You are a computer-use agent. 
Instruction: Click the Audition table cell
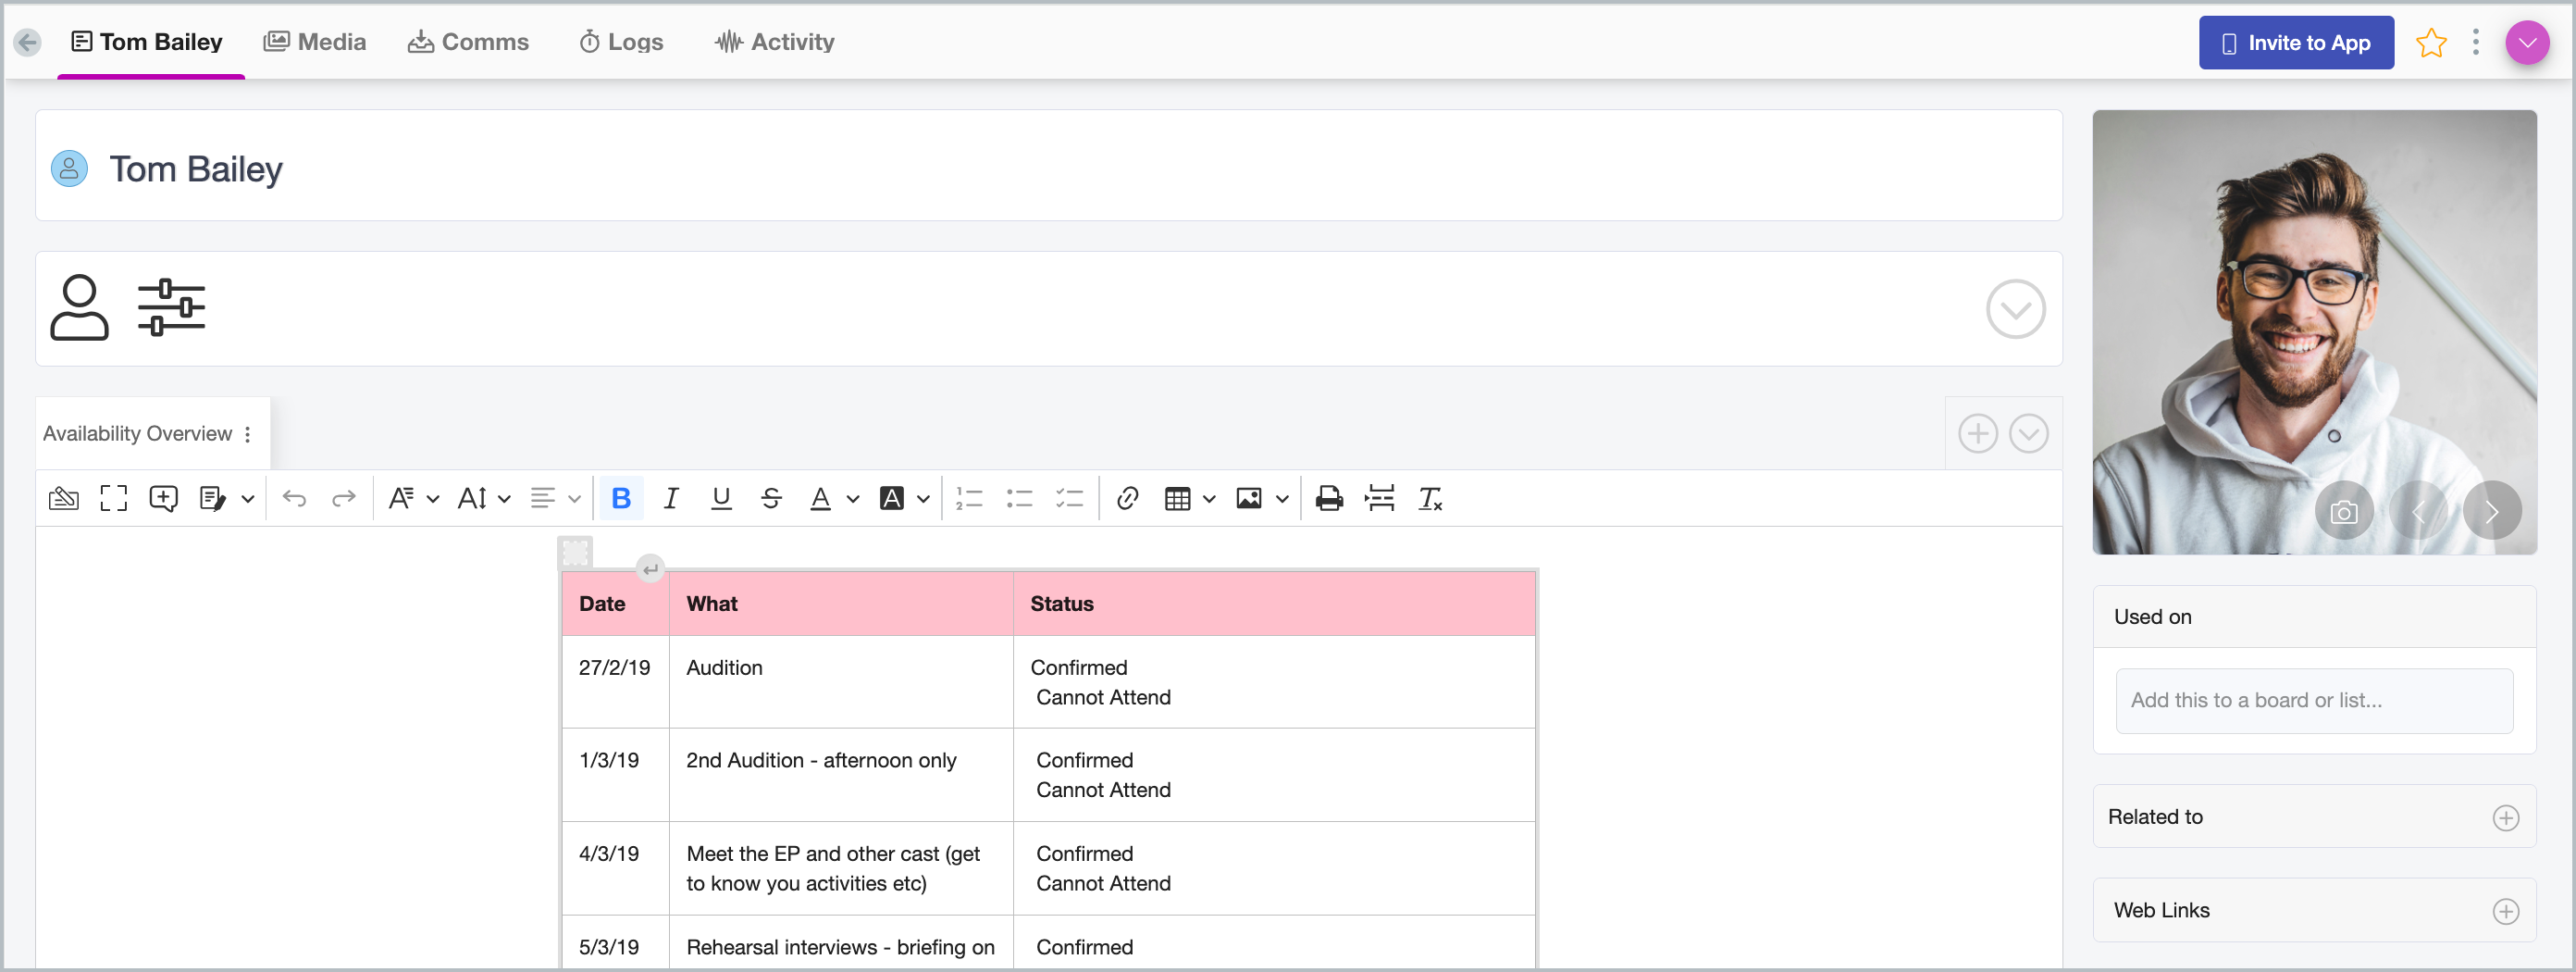tap(840, 682)
